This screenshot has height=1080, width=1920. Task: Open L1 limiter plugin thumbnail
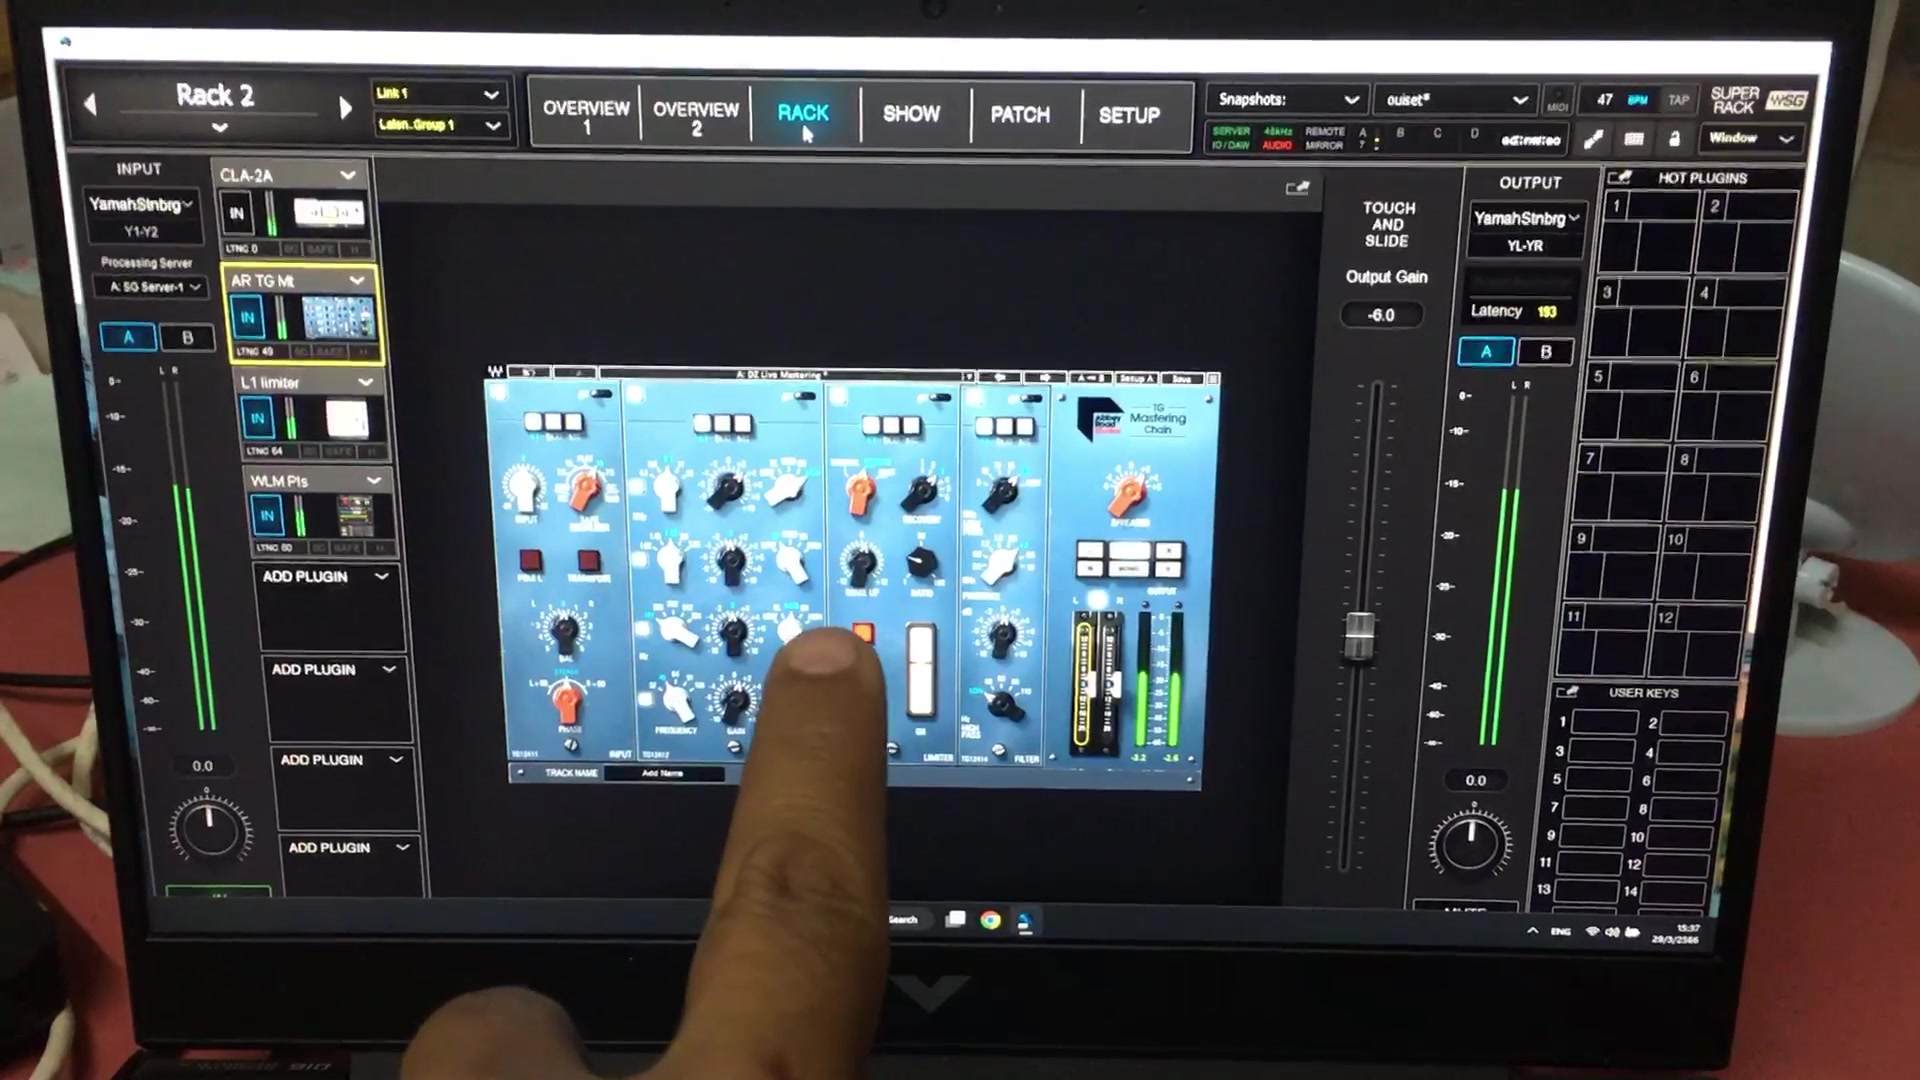coord(347,418)
